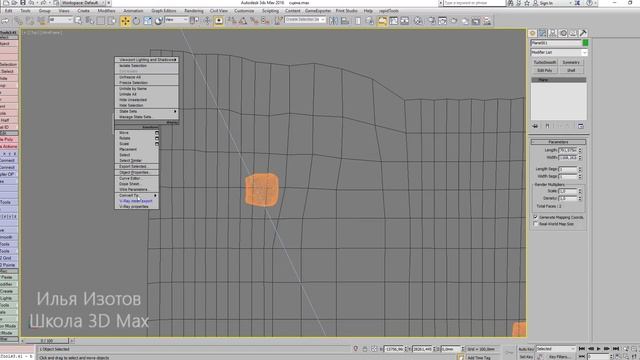Click the search keyword input field
The width and height of the screenshot is (640, 360).
(x=474, y=3)
